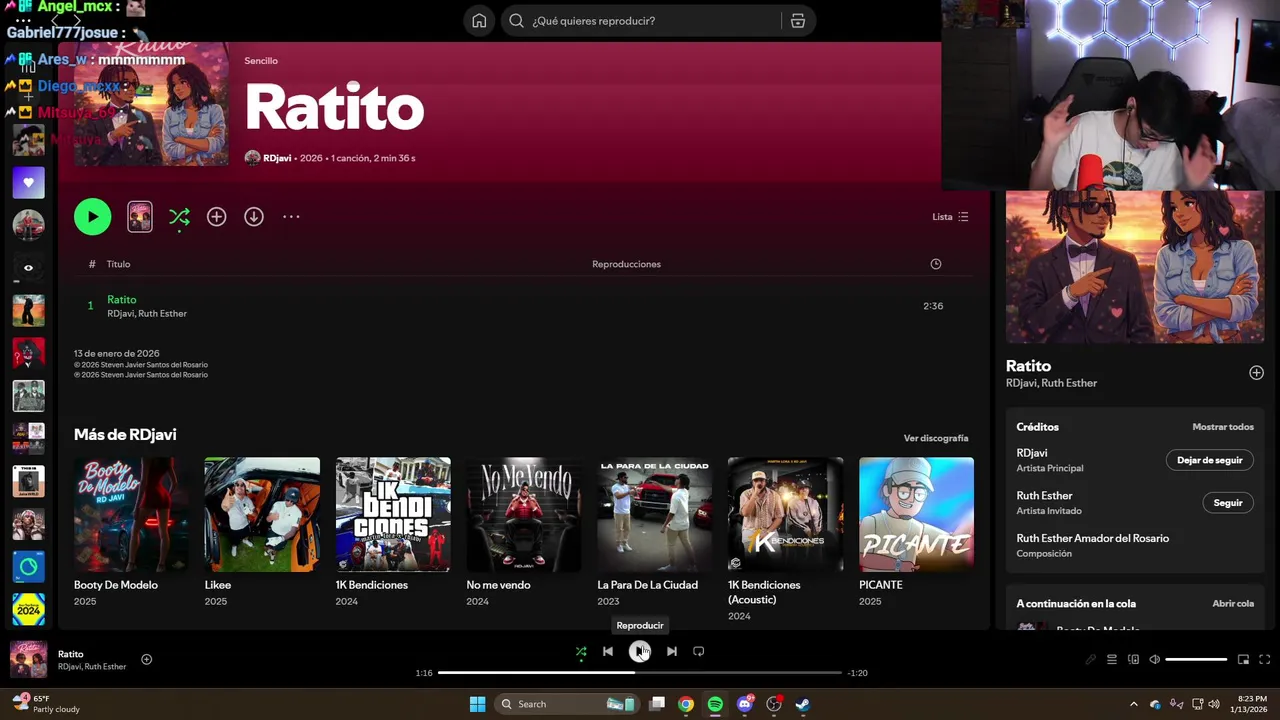Open the miniplayer icon
Viewport: 1280px width, 720px height.
1243,660
